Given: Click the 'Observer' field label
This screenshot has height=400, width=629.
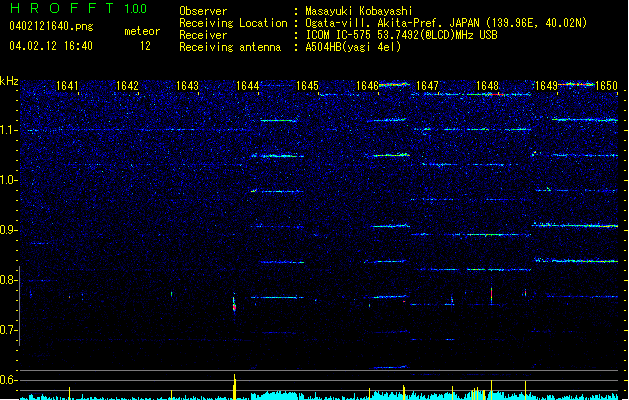Looking at the screenshot, I should tap(203, 11).
